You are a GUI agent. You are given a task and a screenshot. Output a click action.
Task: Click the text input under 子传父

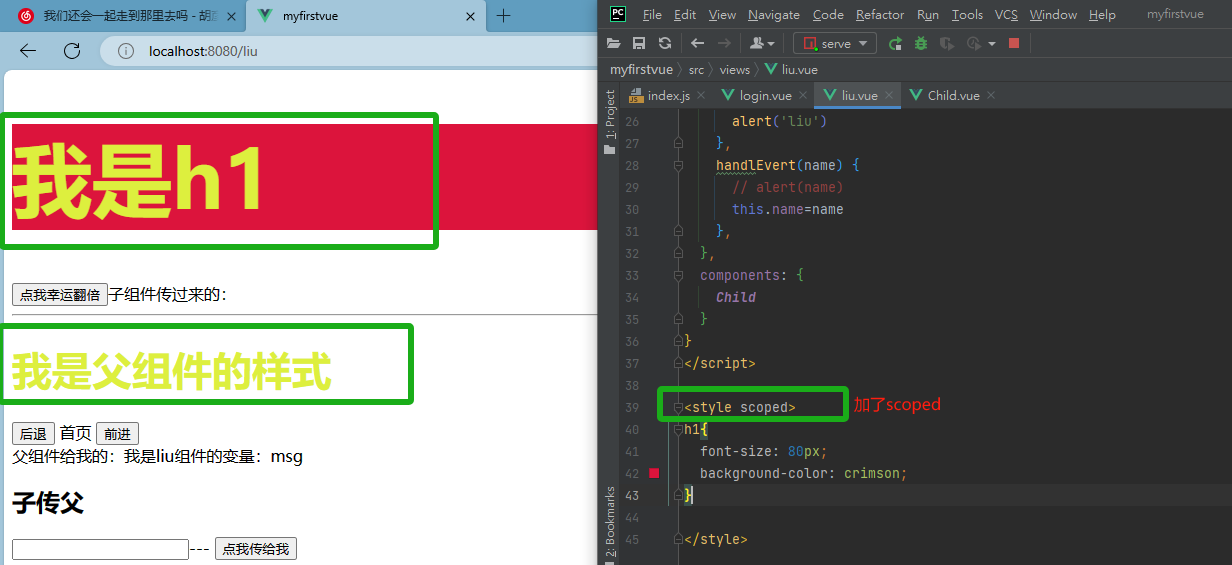click(x=100, y=549)
